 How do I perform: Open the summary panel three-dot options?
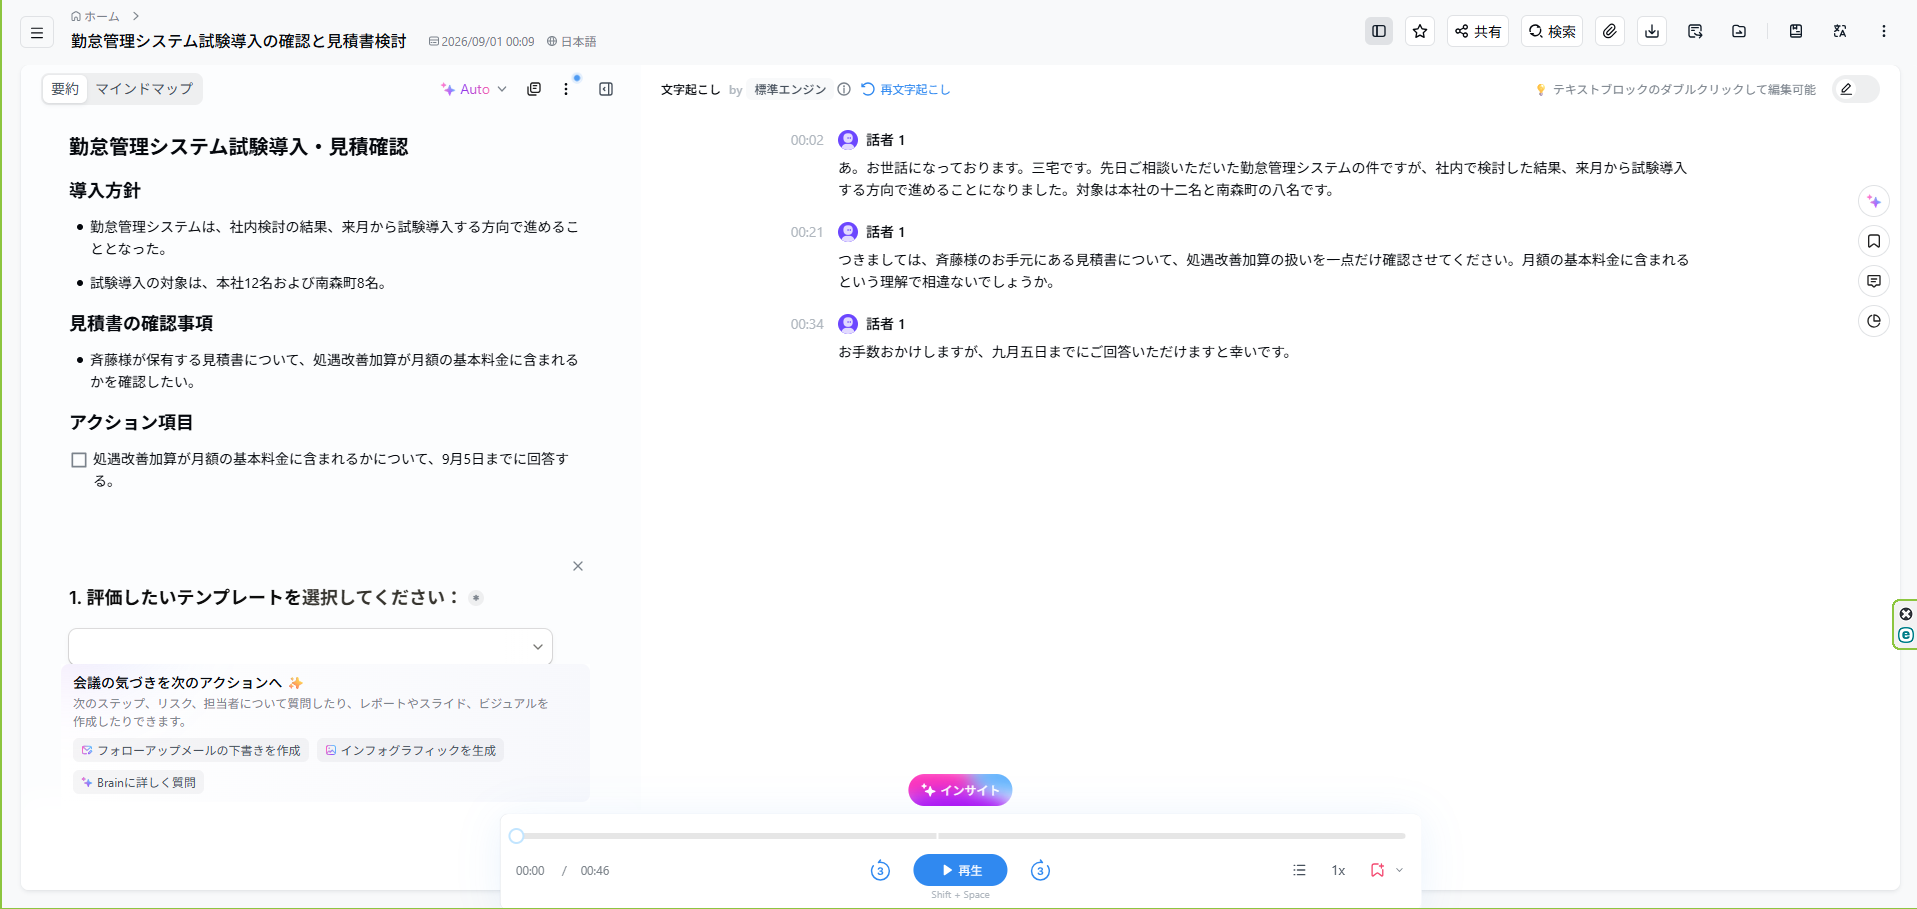coord(566,89)
